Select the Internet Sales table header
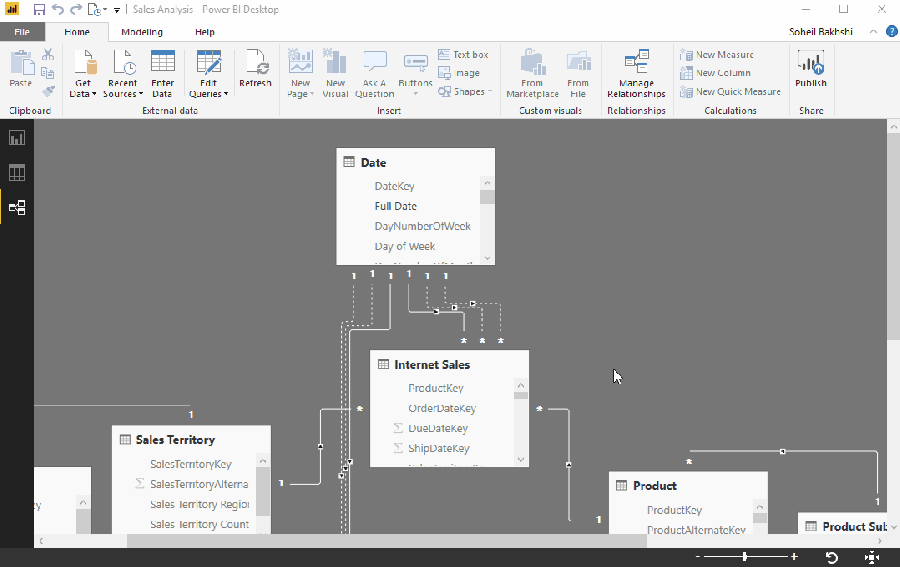This screenshot has width=900, height=567. pos(449,364)
